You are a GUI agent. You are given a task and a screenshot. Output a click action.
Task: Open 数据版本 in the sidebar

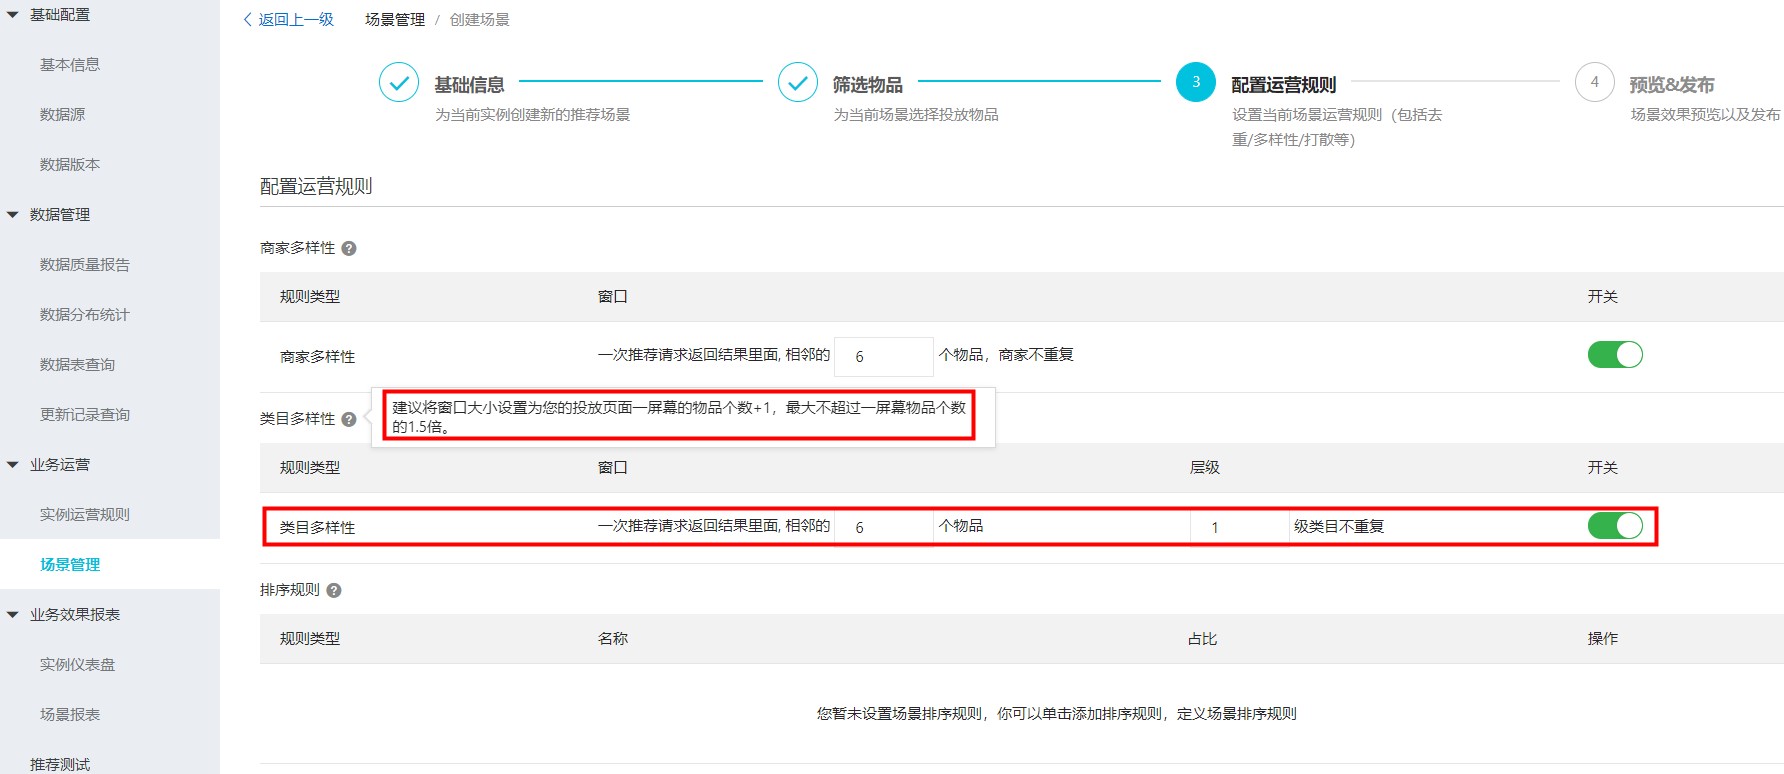[70, 165]
